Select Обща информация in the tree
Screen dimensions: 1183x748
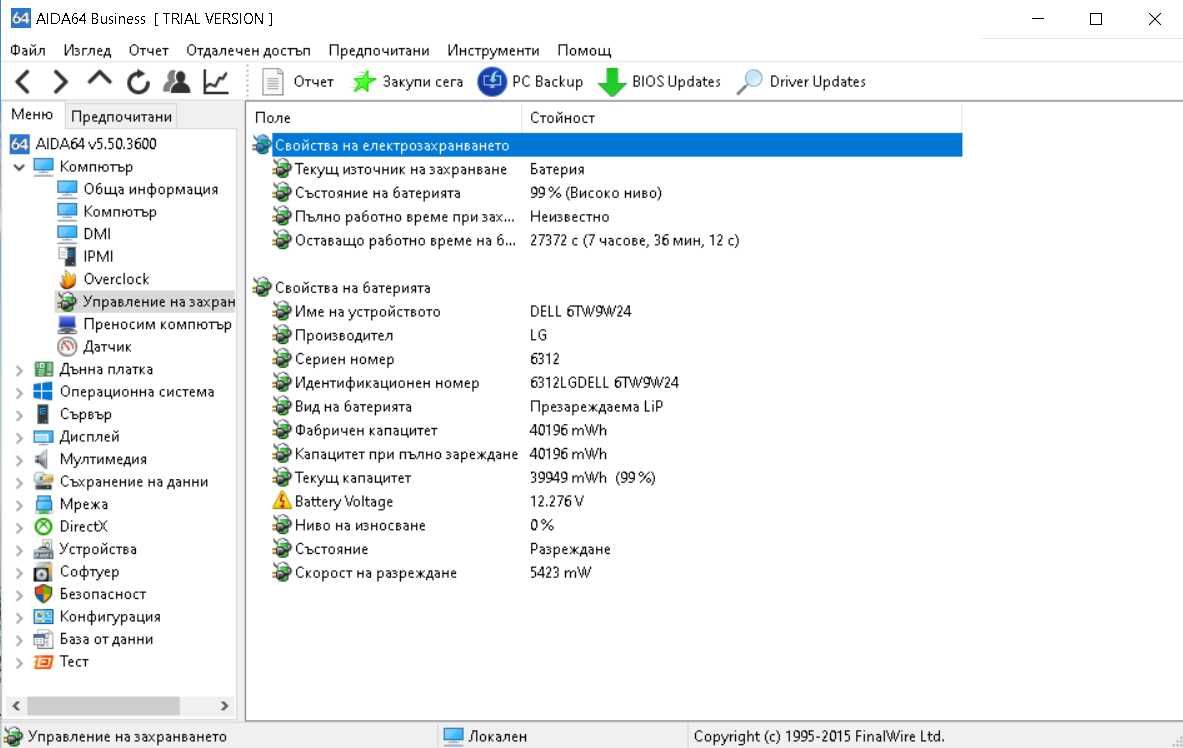coord(137,189)
